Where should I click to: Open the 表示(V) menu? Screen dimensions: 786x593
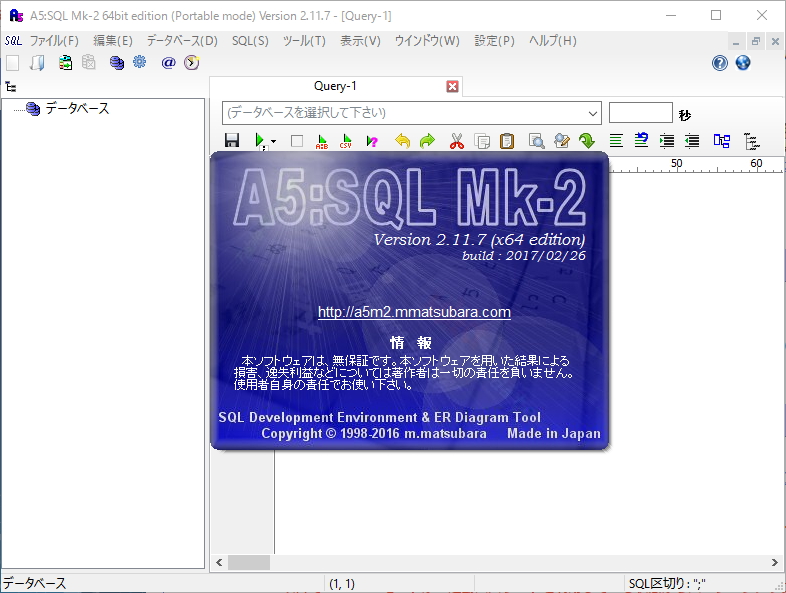click(360, 41)
